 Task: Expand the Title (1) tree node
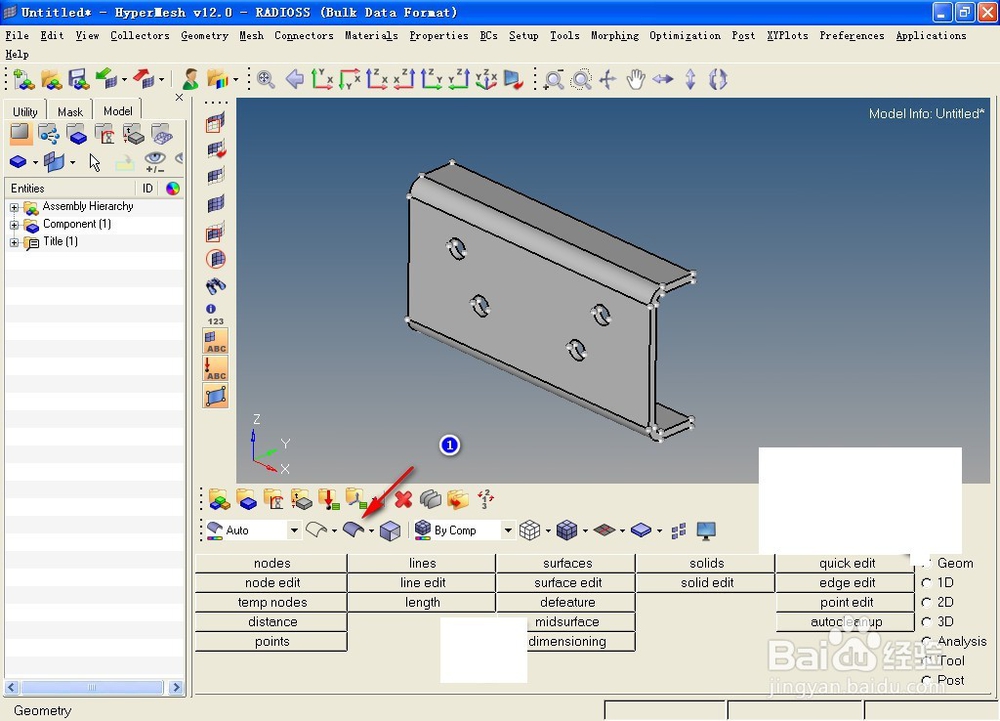tap(14, 242)
